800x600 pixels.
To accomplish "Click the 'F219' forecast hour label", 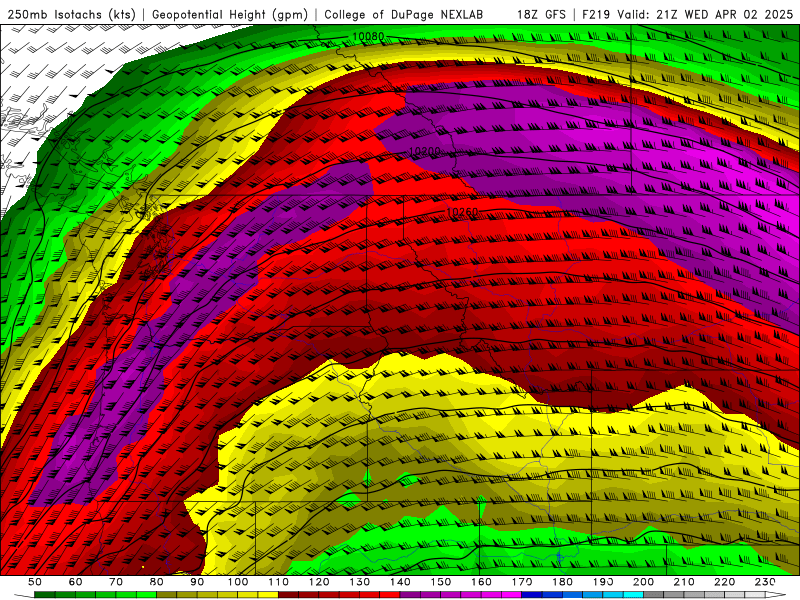I will [x=596, y=14].
